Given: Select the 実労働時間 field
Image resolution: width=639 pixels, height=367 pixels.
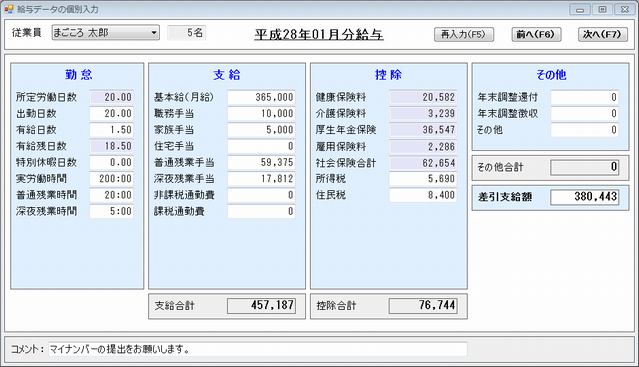Looking at the screenshot, I should point(111,179).
